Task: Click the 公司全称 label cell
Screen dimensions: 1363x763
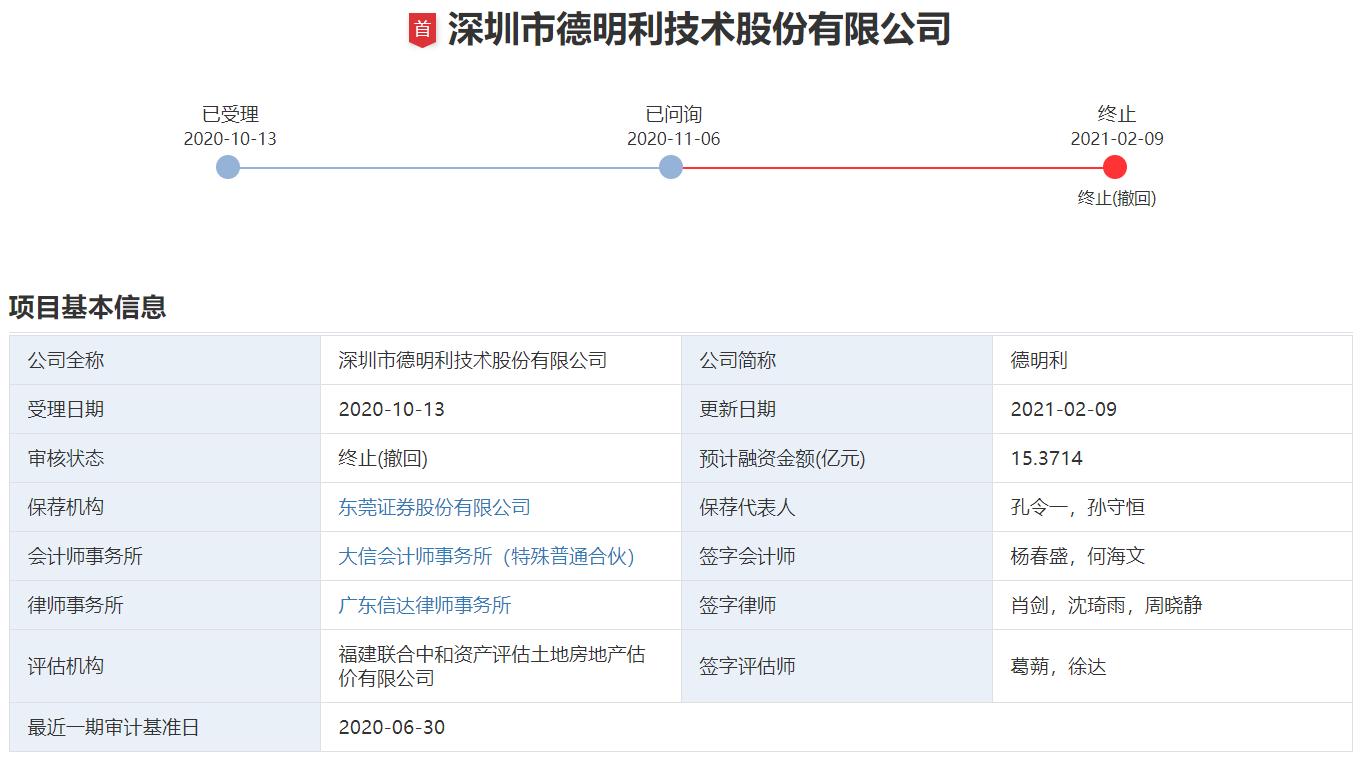Action: point(165,360)
